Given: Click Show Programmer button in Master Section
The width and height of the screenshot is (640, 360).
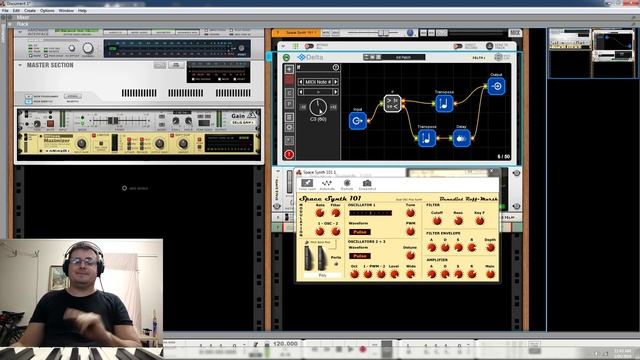Looking at the screenshot, I should point(29,96).
